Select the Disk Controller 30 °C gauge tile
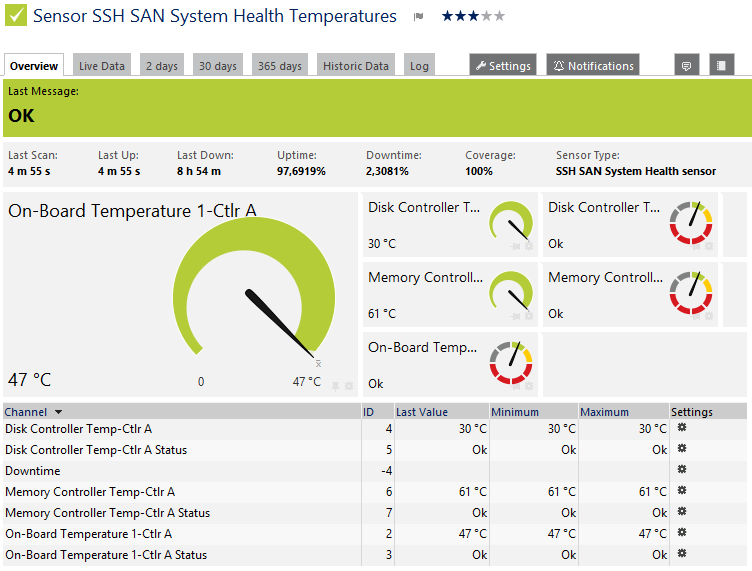The height and width of the screenshot is (571, 752). coord(450,225)
